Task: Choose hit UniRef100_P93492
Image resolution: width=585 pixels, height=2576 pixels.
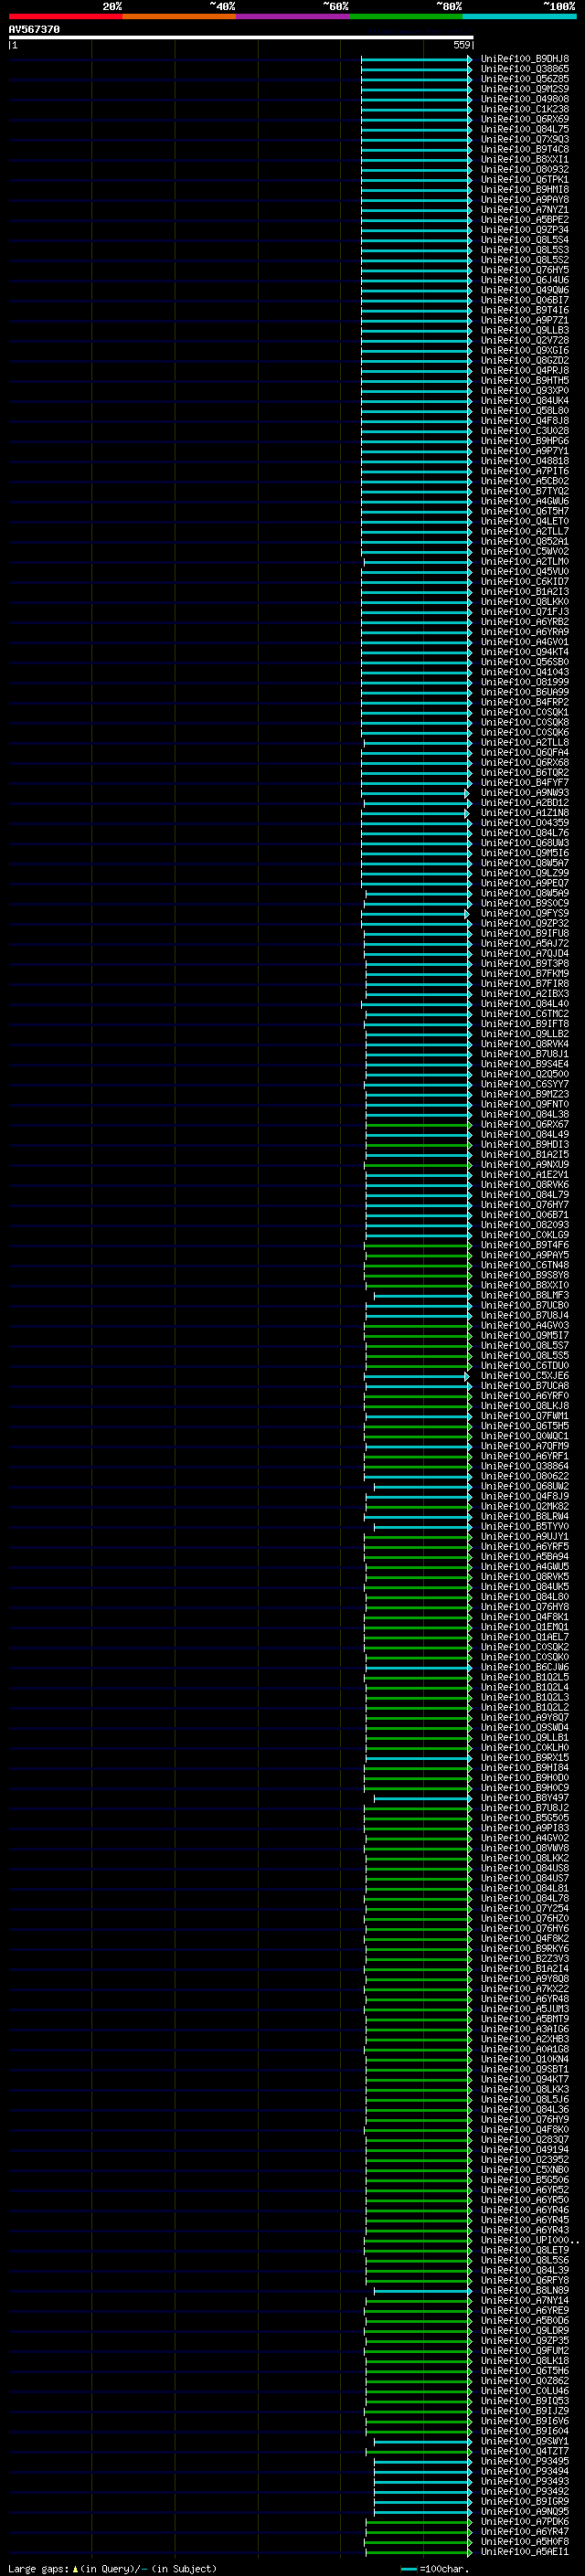Action: click(x=525, y=2491)
